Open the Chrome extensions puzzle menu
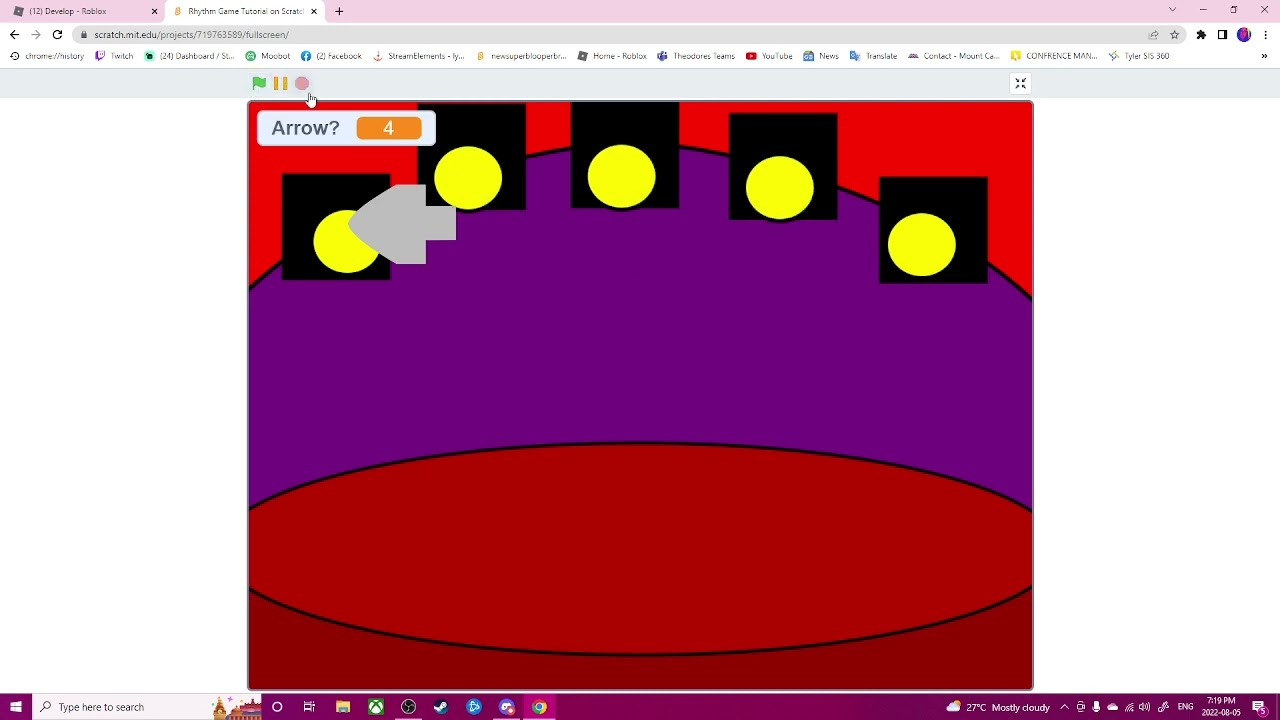Image resolution: width=1280 pixels, height=720 pixels. click(1201, 35)
